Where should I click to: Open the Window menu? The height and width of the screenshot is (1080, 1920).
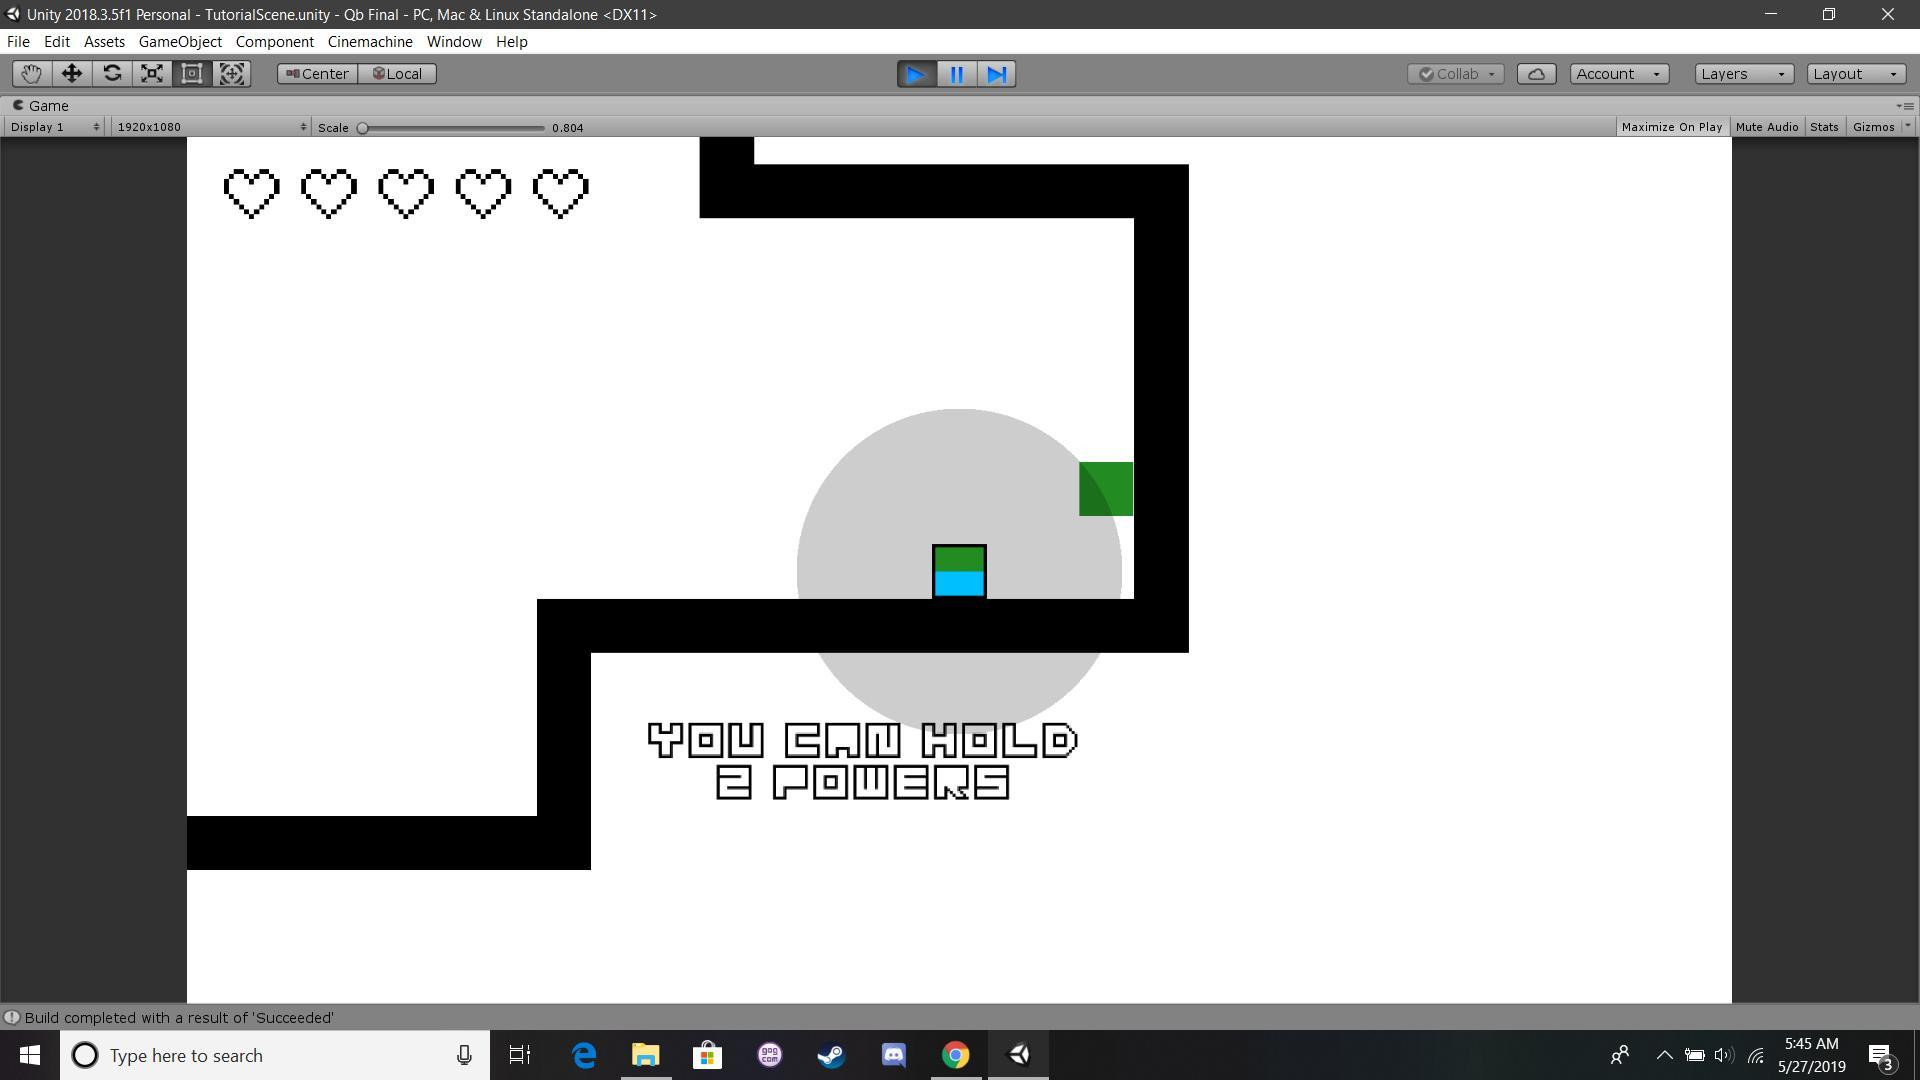(454, 42)
